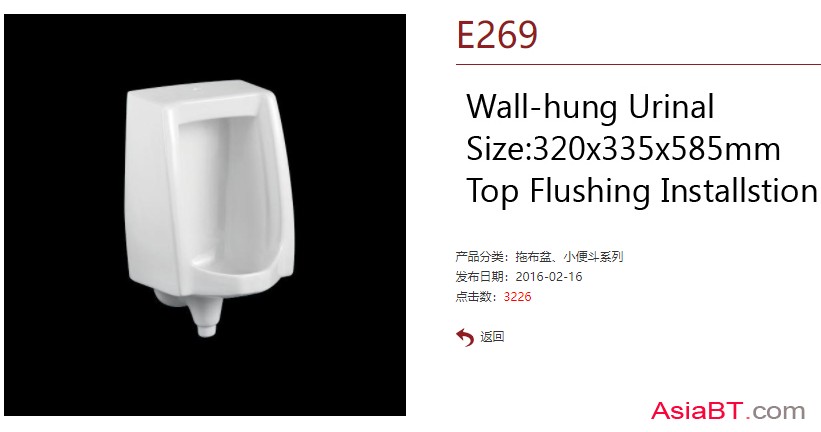
Task: Click the AsiaBT.com logo
Action: tap(728, 411)
